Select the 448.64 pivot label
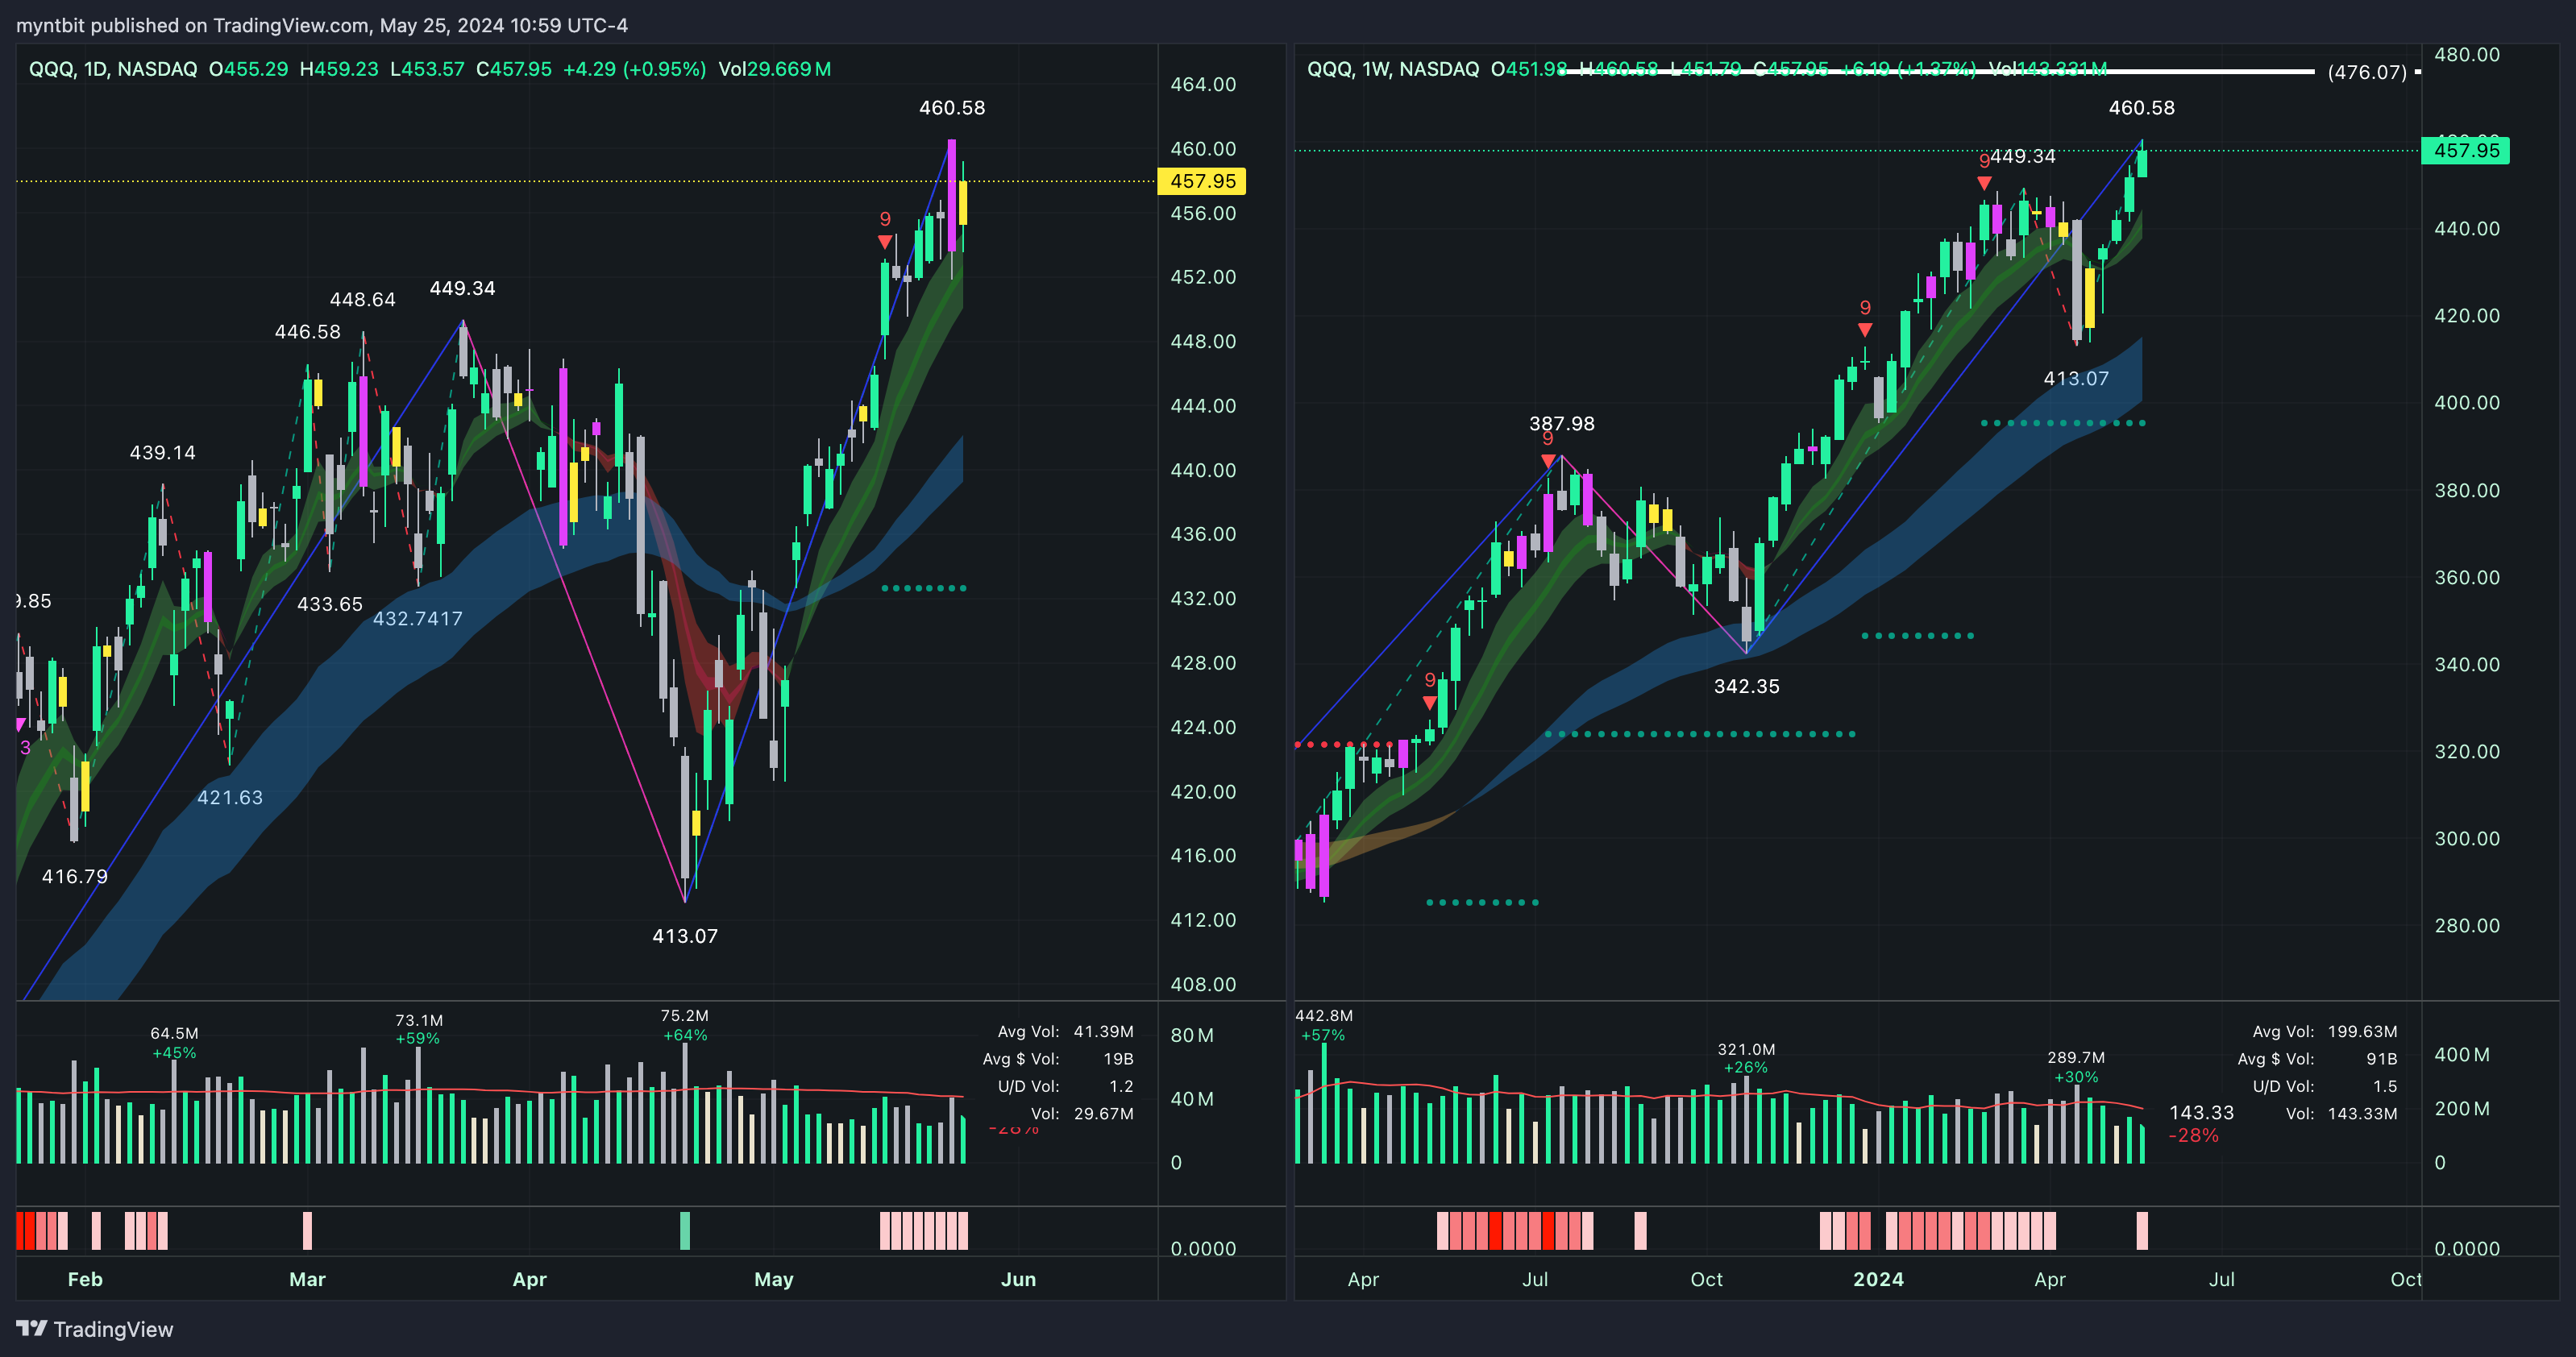This screenshot has height=1357, width=2576. point(363,299)
